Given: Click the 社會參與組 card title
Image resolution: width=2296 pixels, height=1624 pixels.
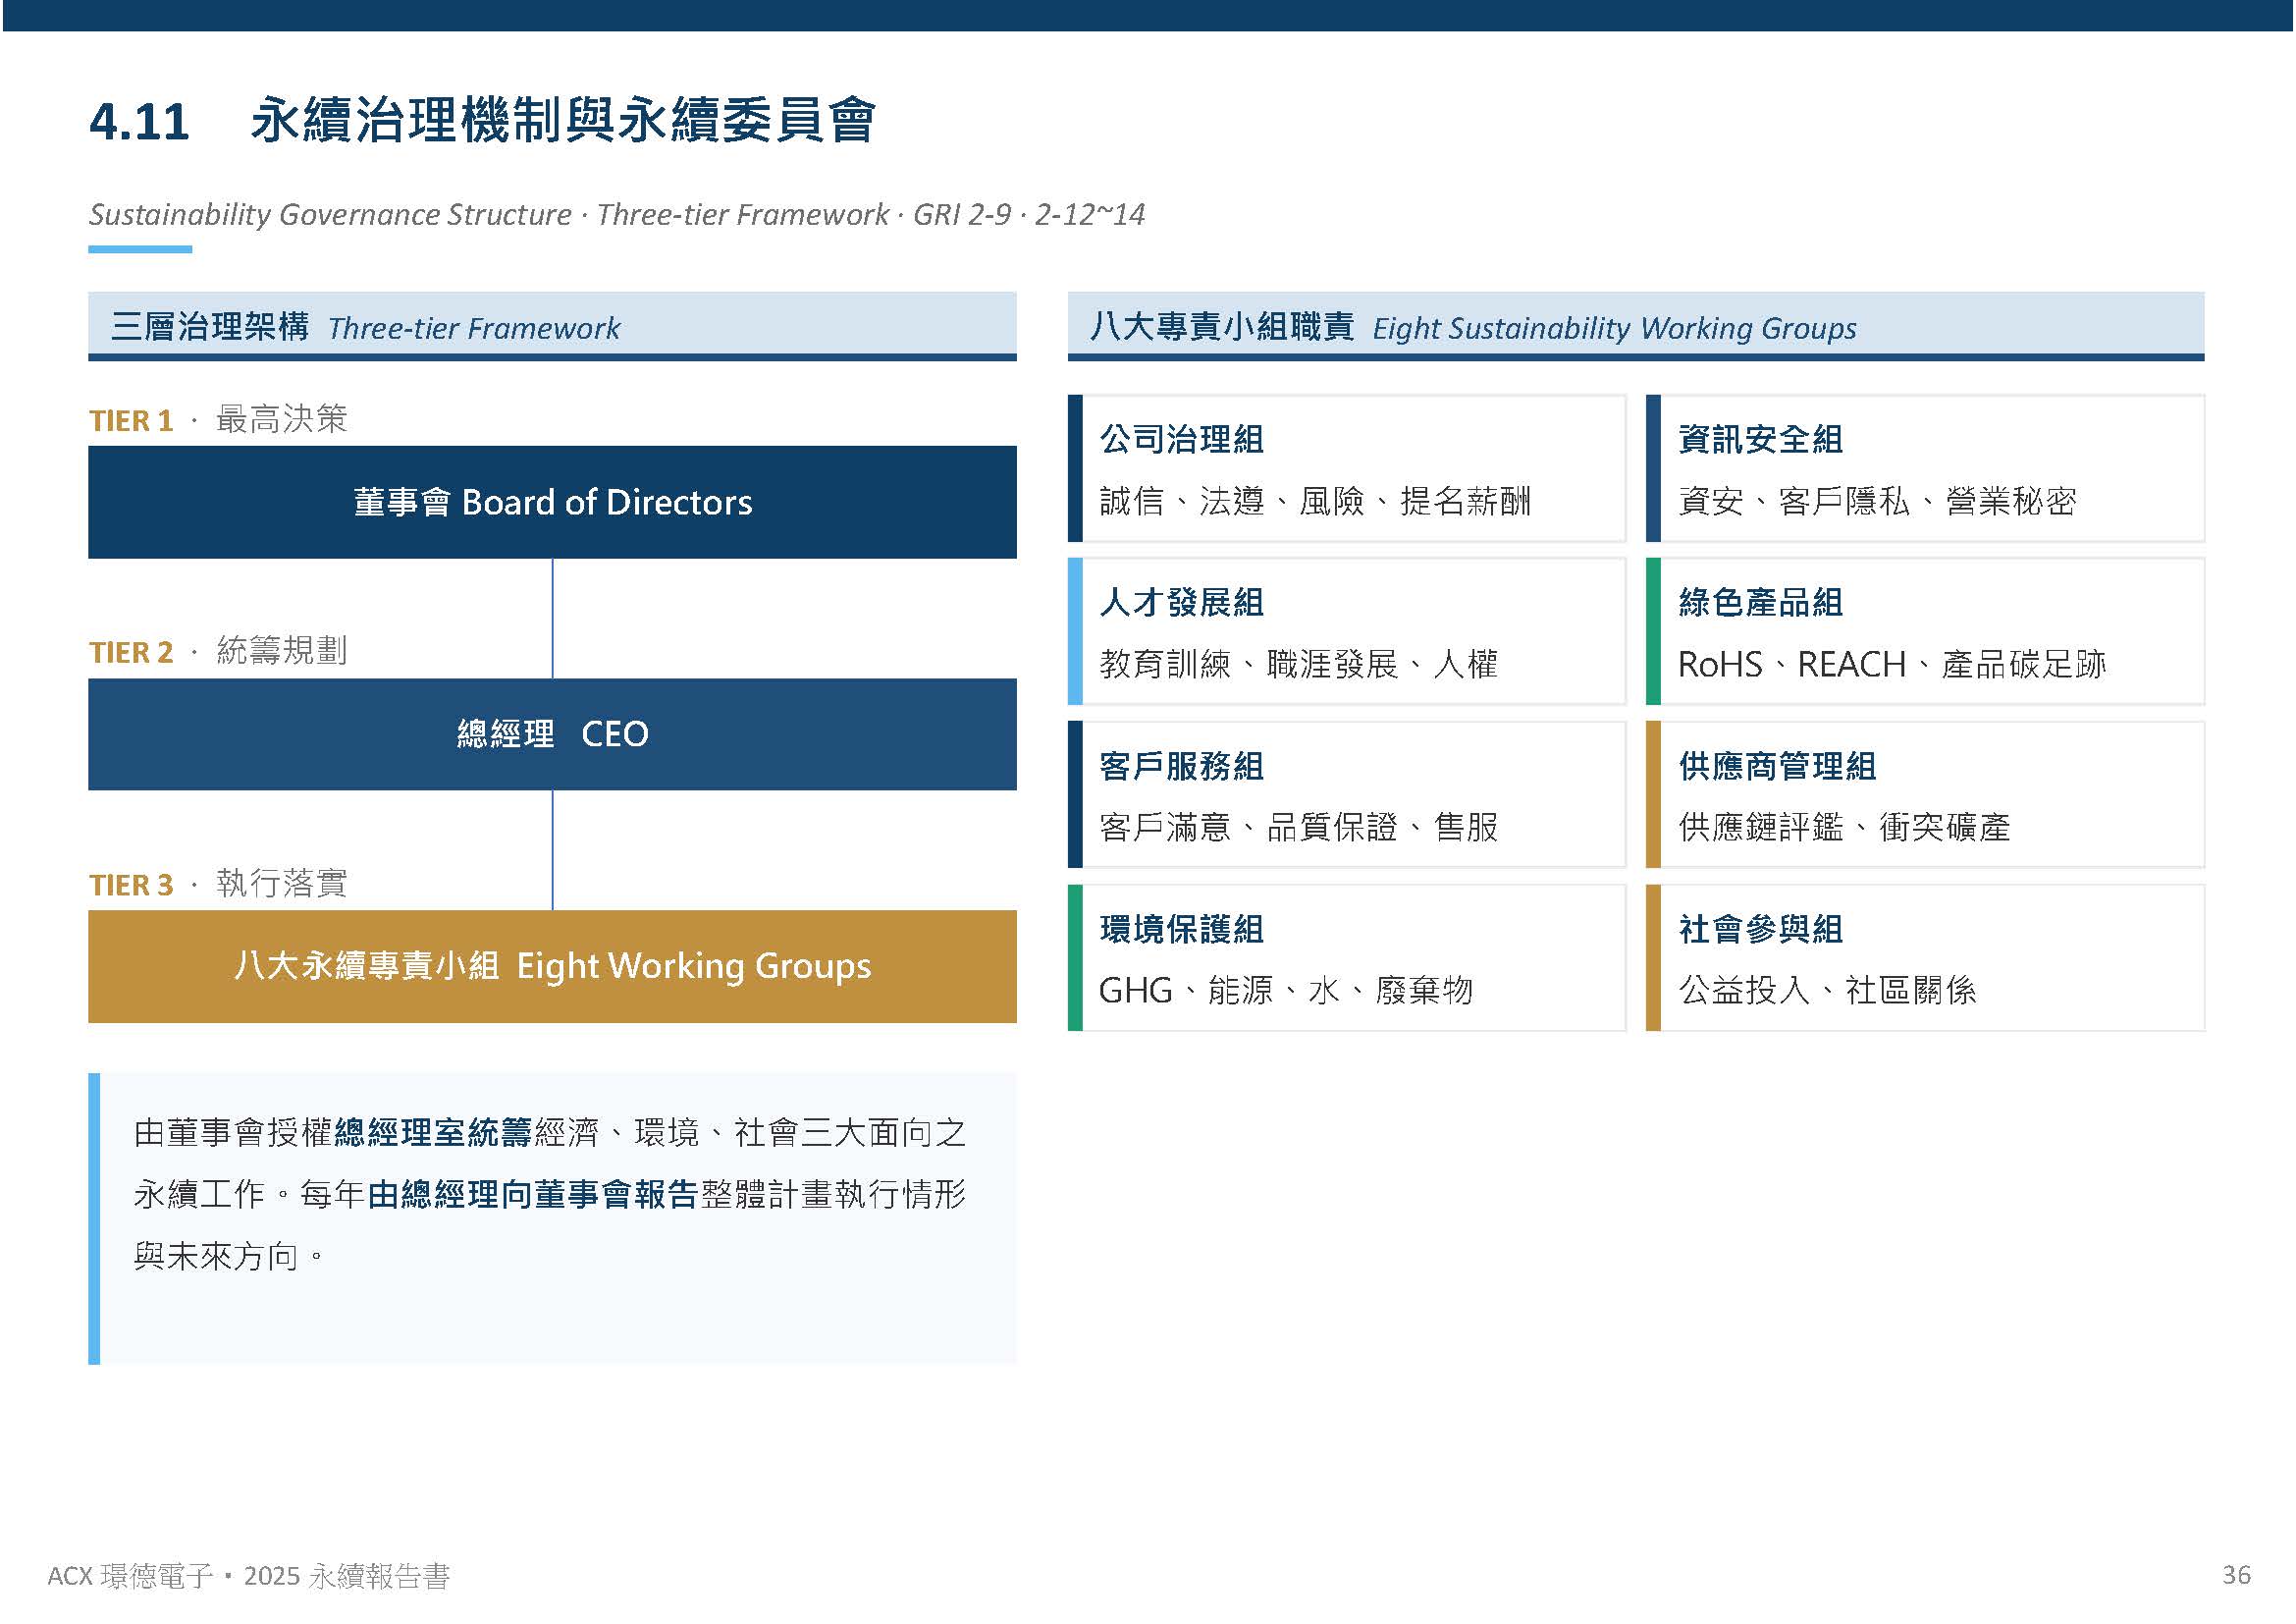Looking at the screenshot, I should pyautogui.click(x=1760, y=929).
